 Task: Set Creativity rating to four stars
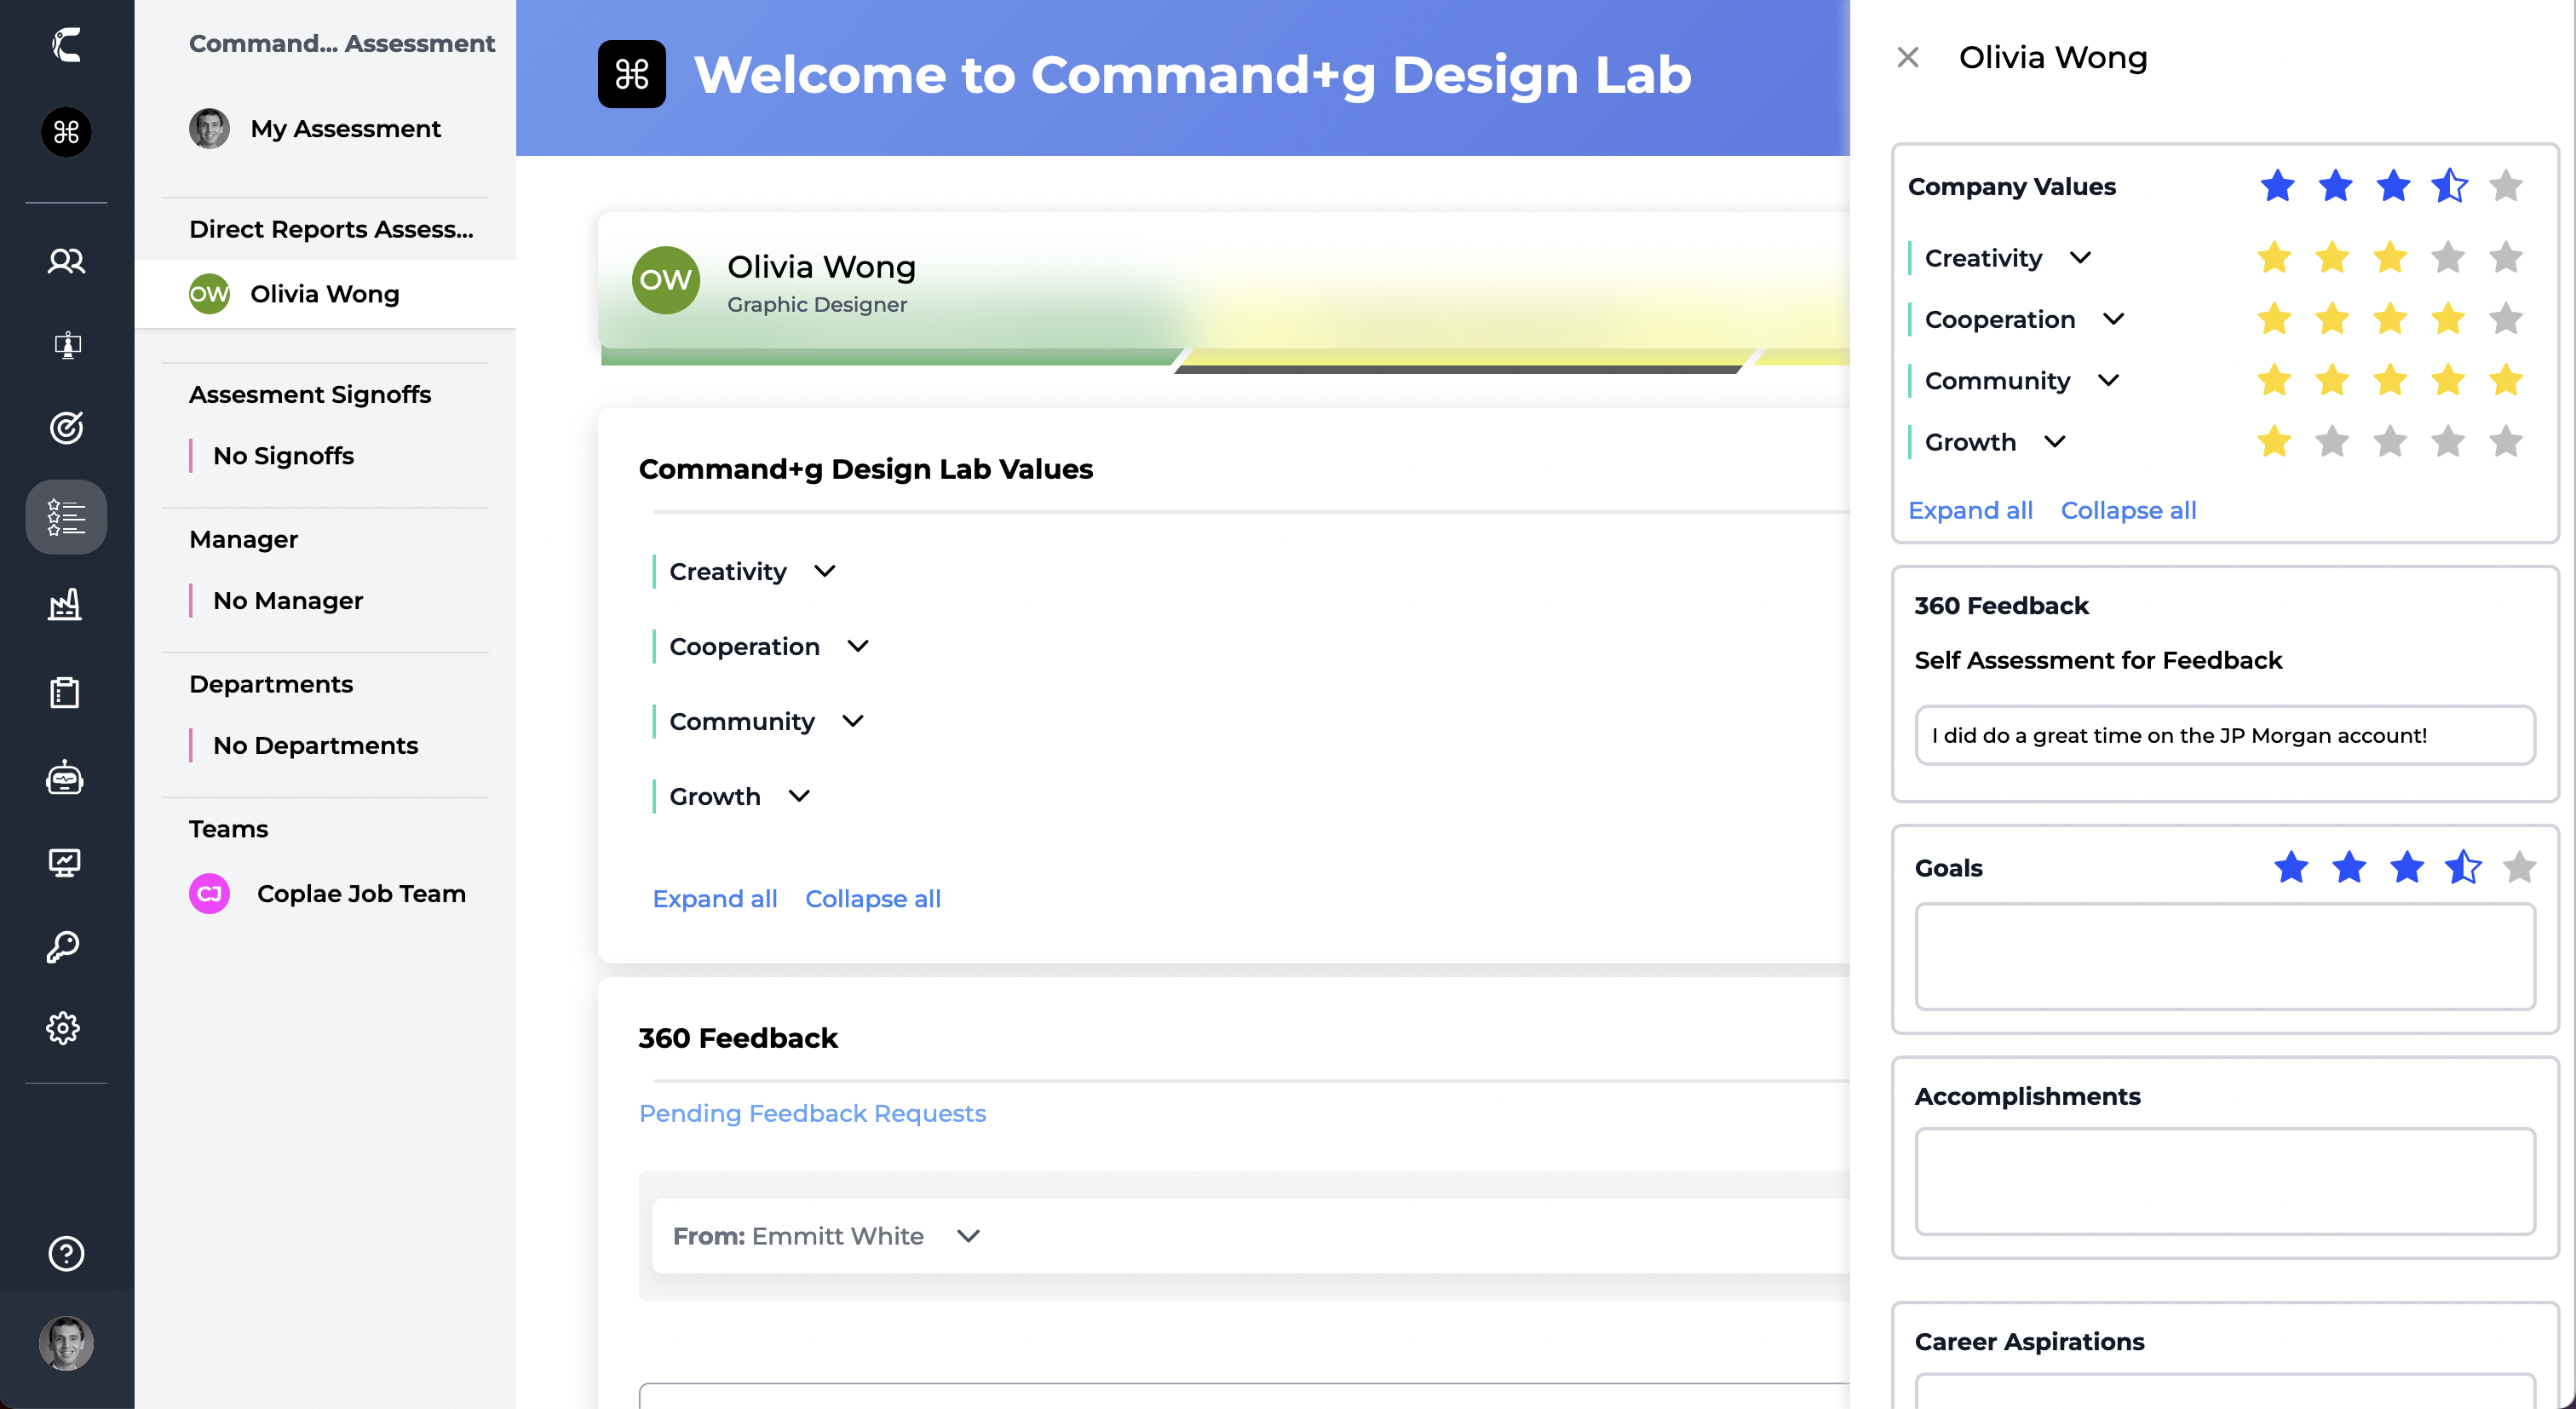[x=2448, y=257]
